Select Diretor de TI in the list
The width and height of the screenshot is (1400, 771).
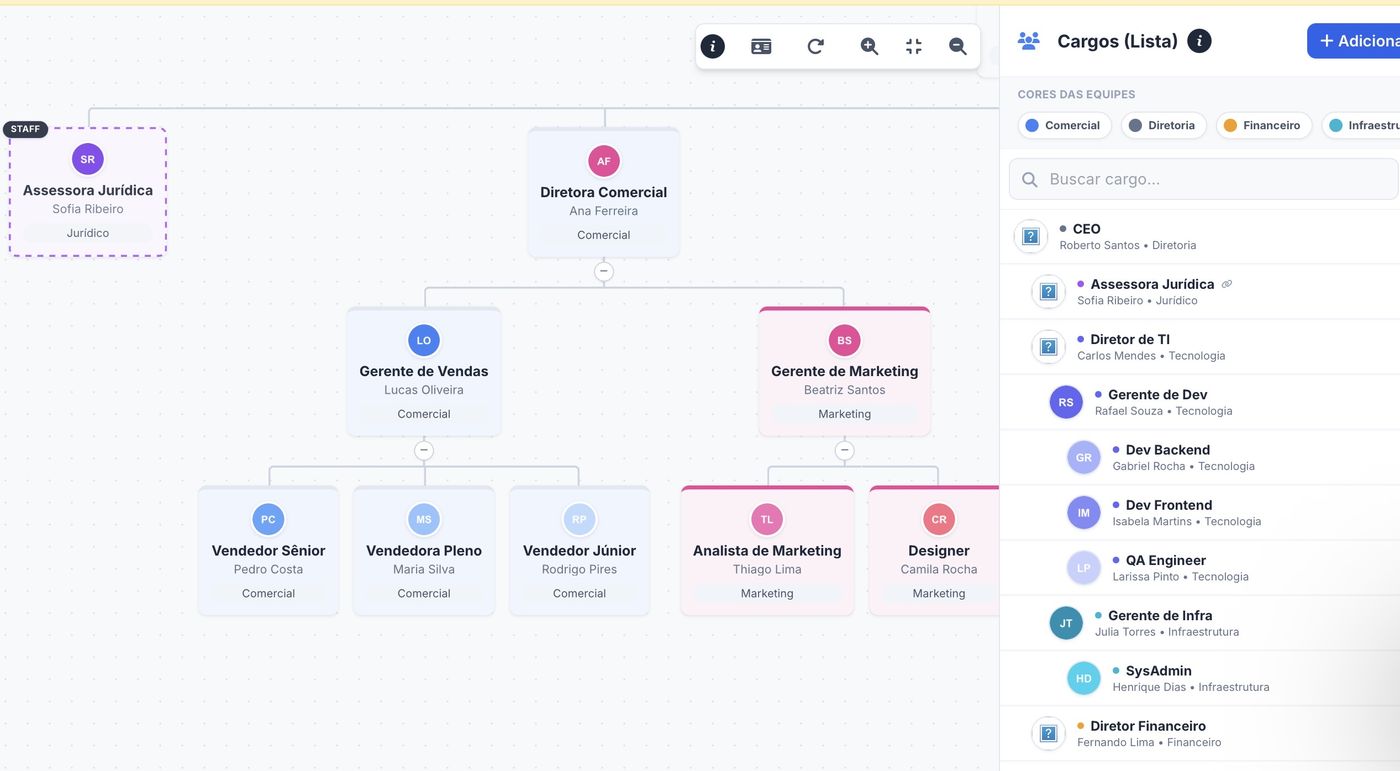1200,347
